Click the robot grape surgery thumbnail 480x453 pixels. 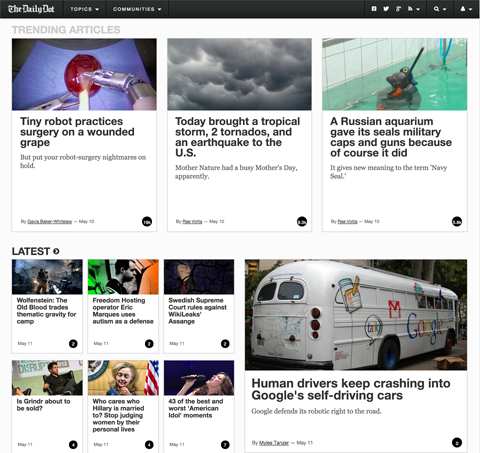pos(84,74)
